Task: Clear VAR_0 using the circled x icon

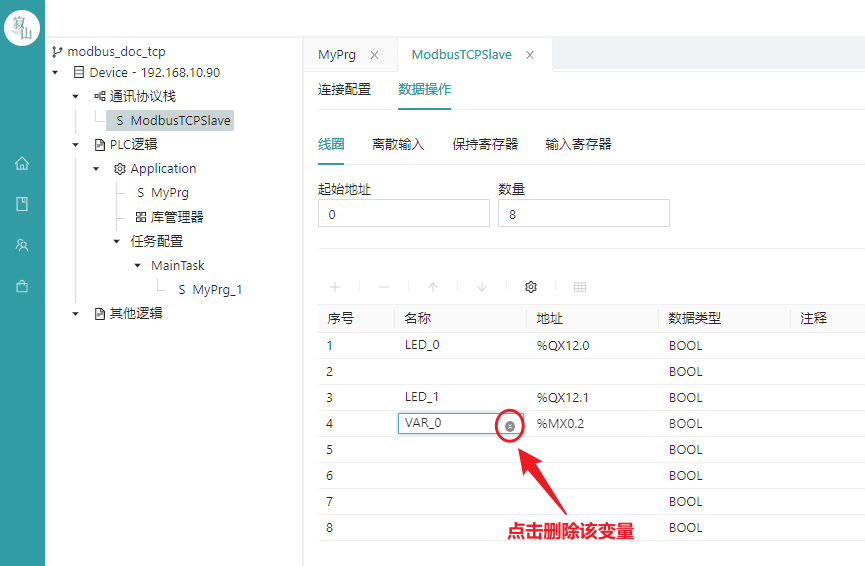Action: point(510,426)
